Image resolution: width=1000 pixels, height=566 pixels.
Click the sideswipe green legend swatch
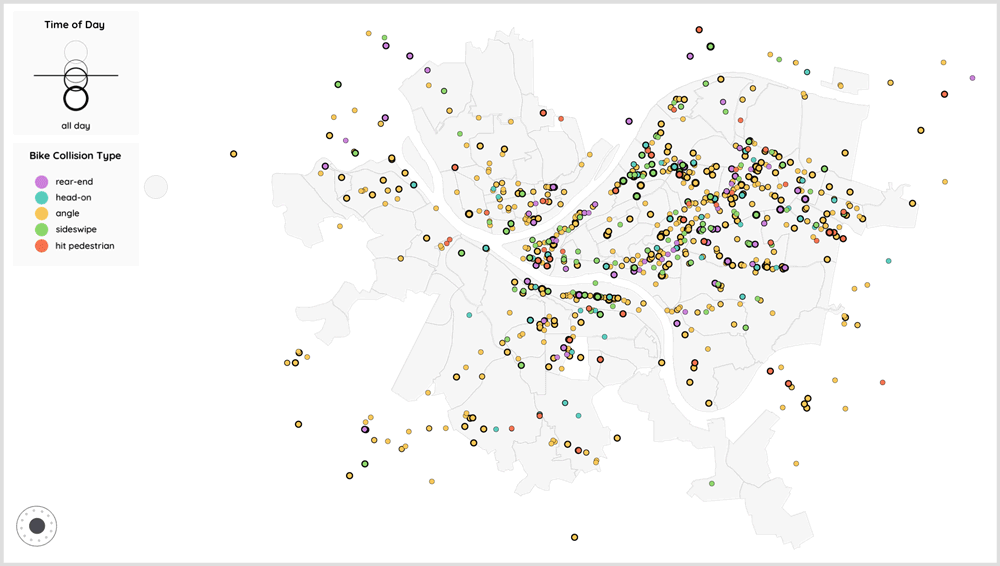click(41, 230)
